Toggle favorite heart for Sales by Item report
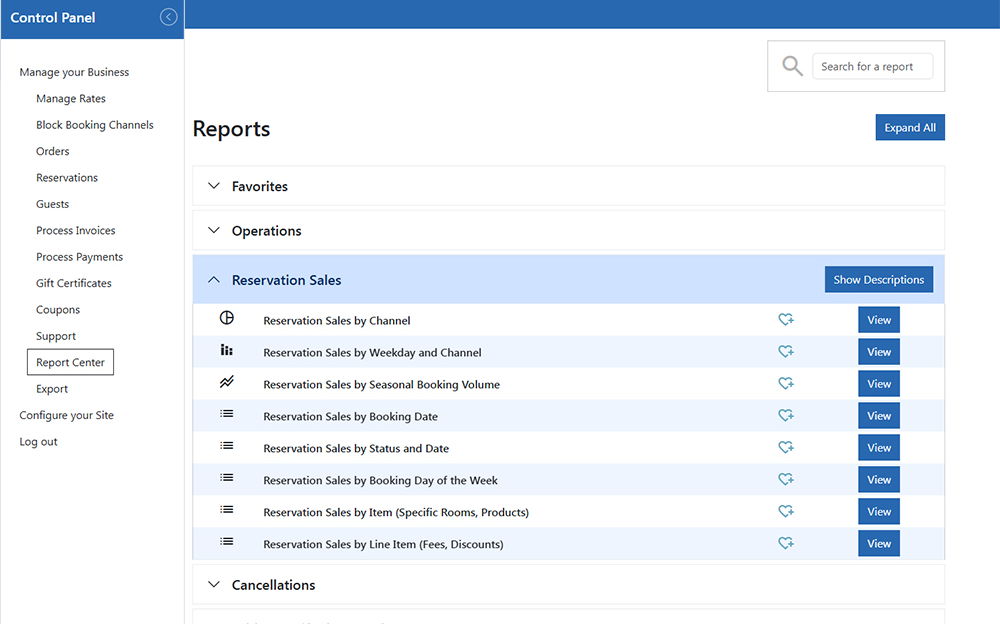Screen dimensions: 1000x624 coord(786,512)
